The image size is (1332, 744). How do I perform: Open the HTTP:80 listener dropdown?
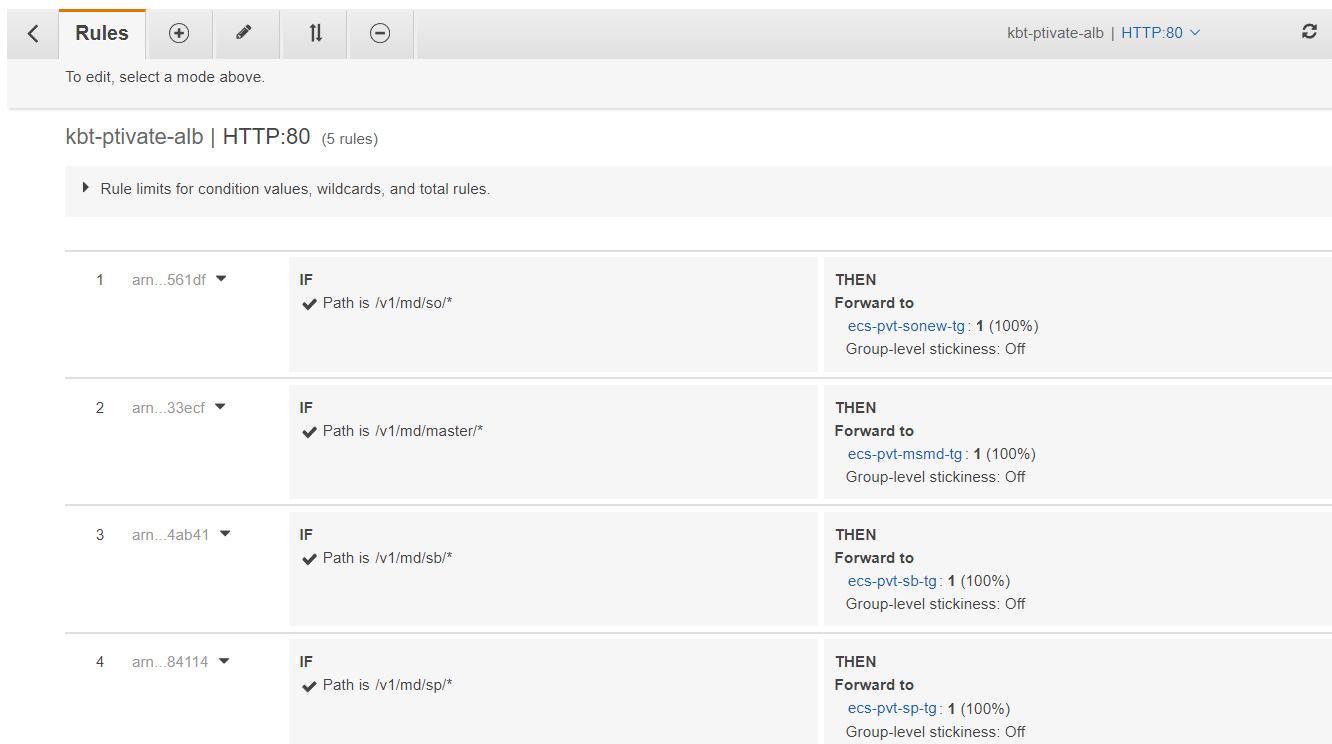(x=1160, y=33)
